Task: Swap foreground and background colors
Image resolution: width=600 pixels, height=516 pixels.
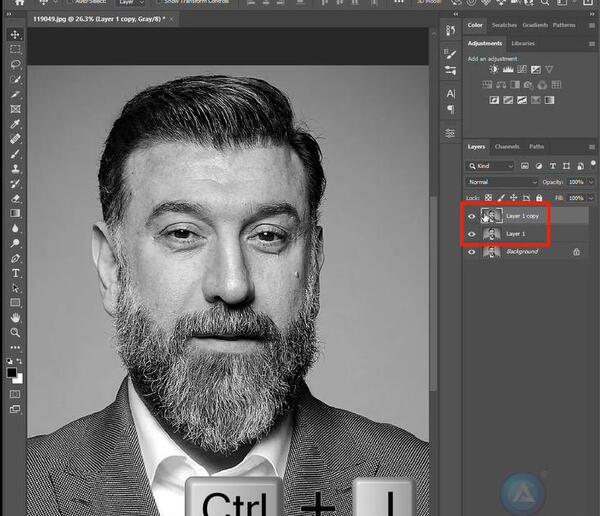Action: coord(19,361)
